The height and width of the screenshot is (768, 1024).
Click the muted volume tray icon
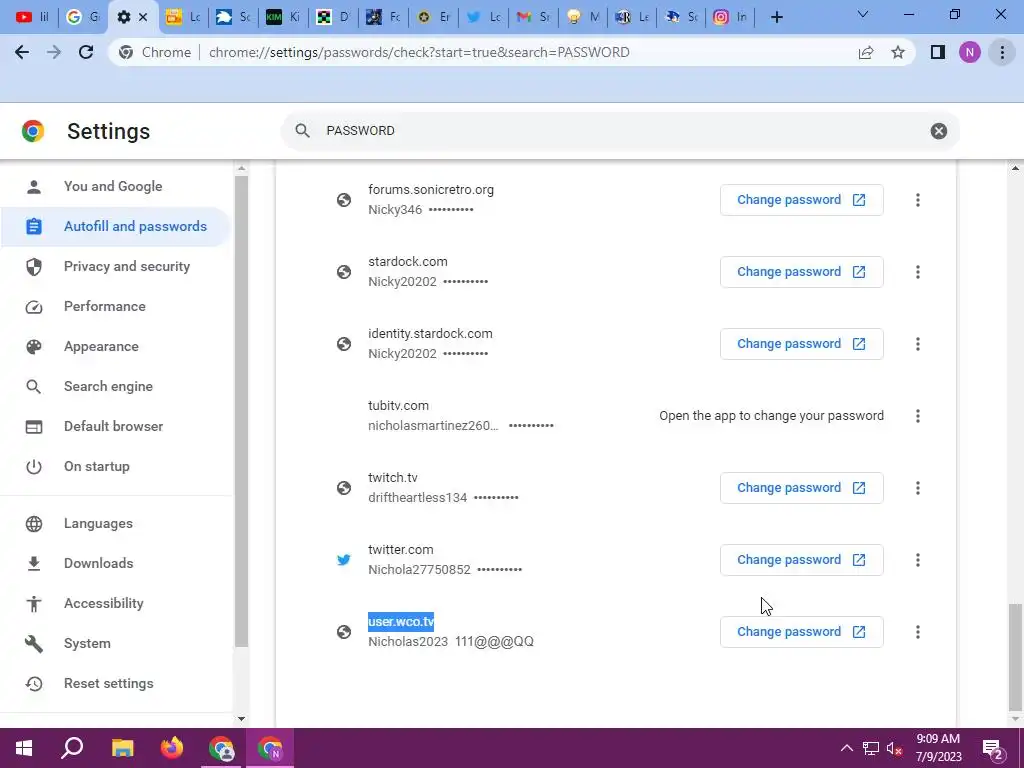coord(895,748)
